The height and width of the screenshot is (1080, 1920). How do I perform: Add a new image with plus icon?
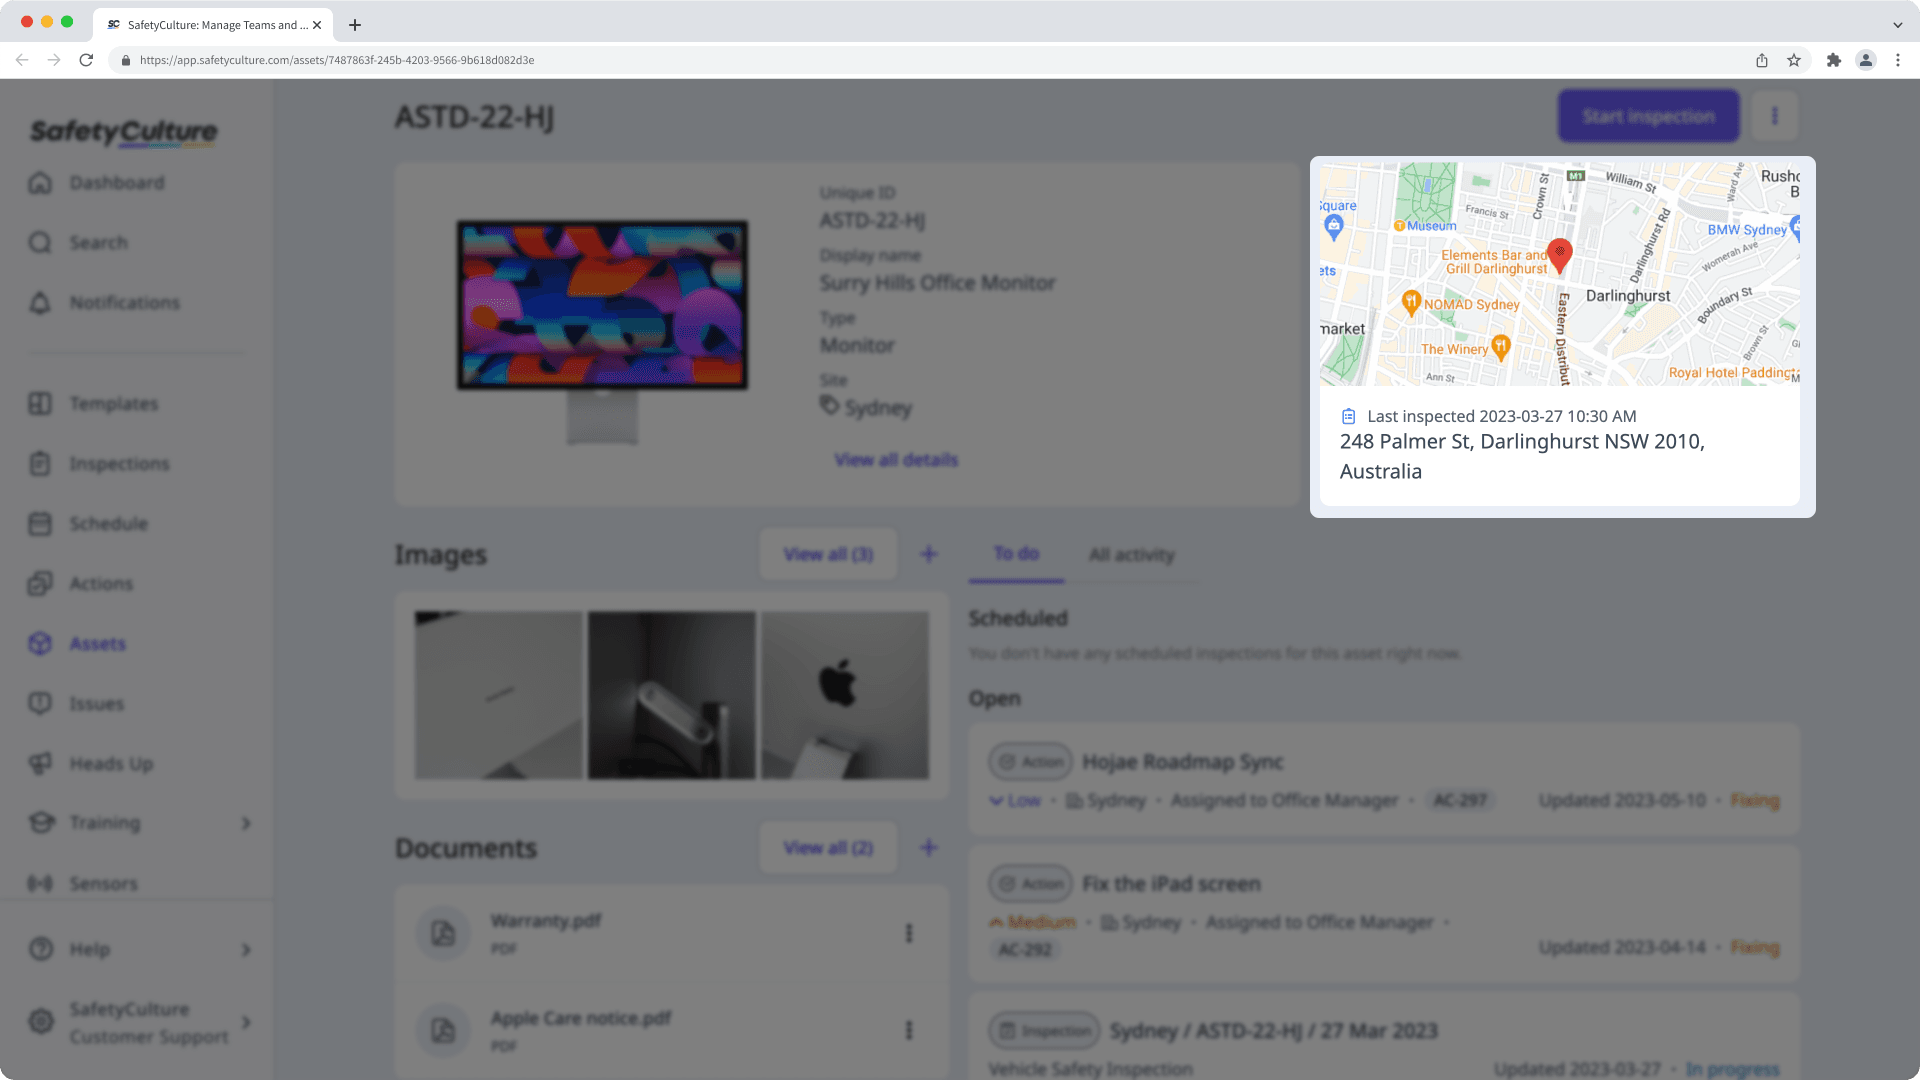928,554
